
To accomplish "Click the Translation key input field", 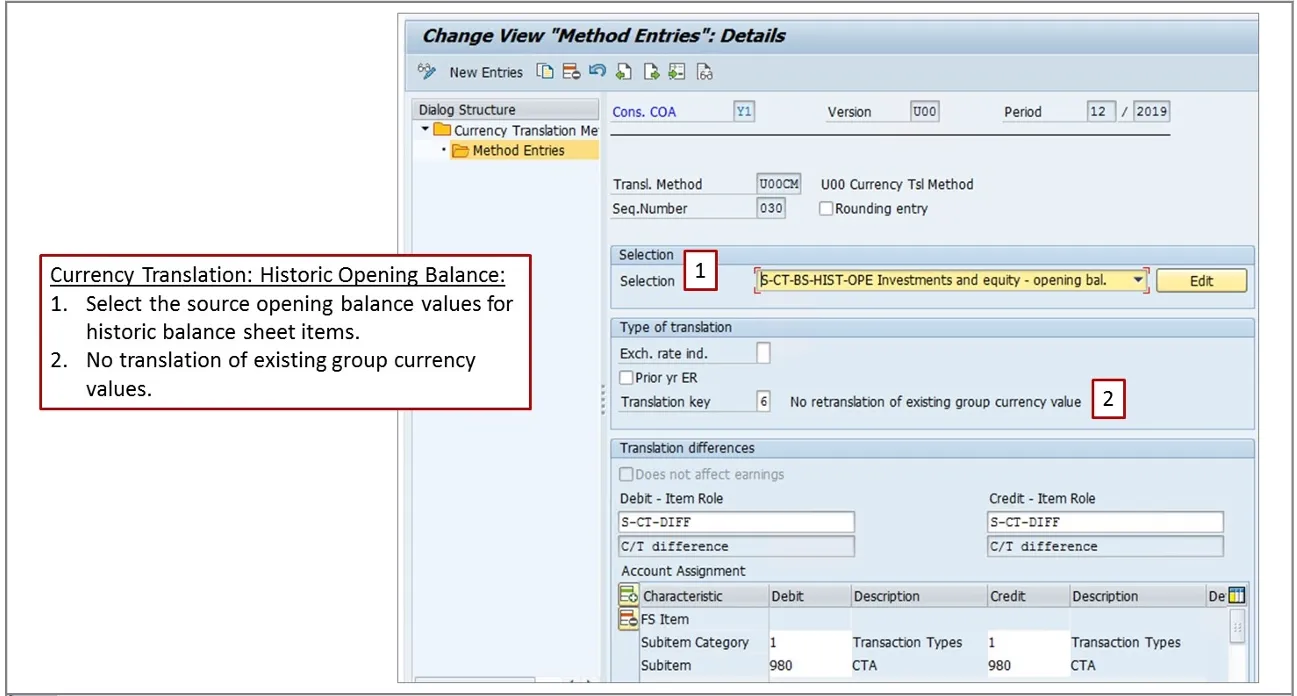I will [x=764, y=402].
